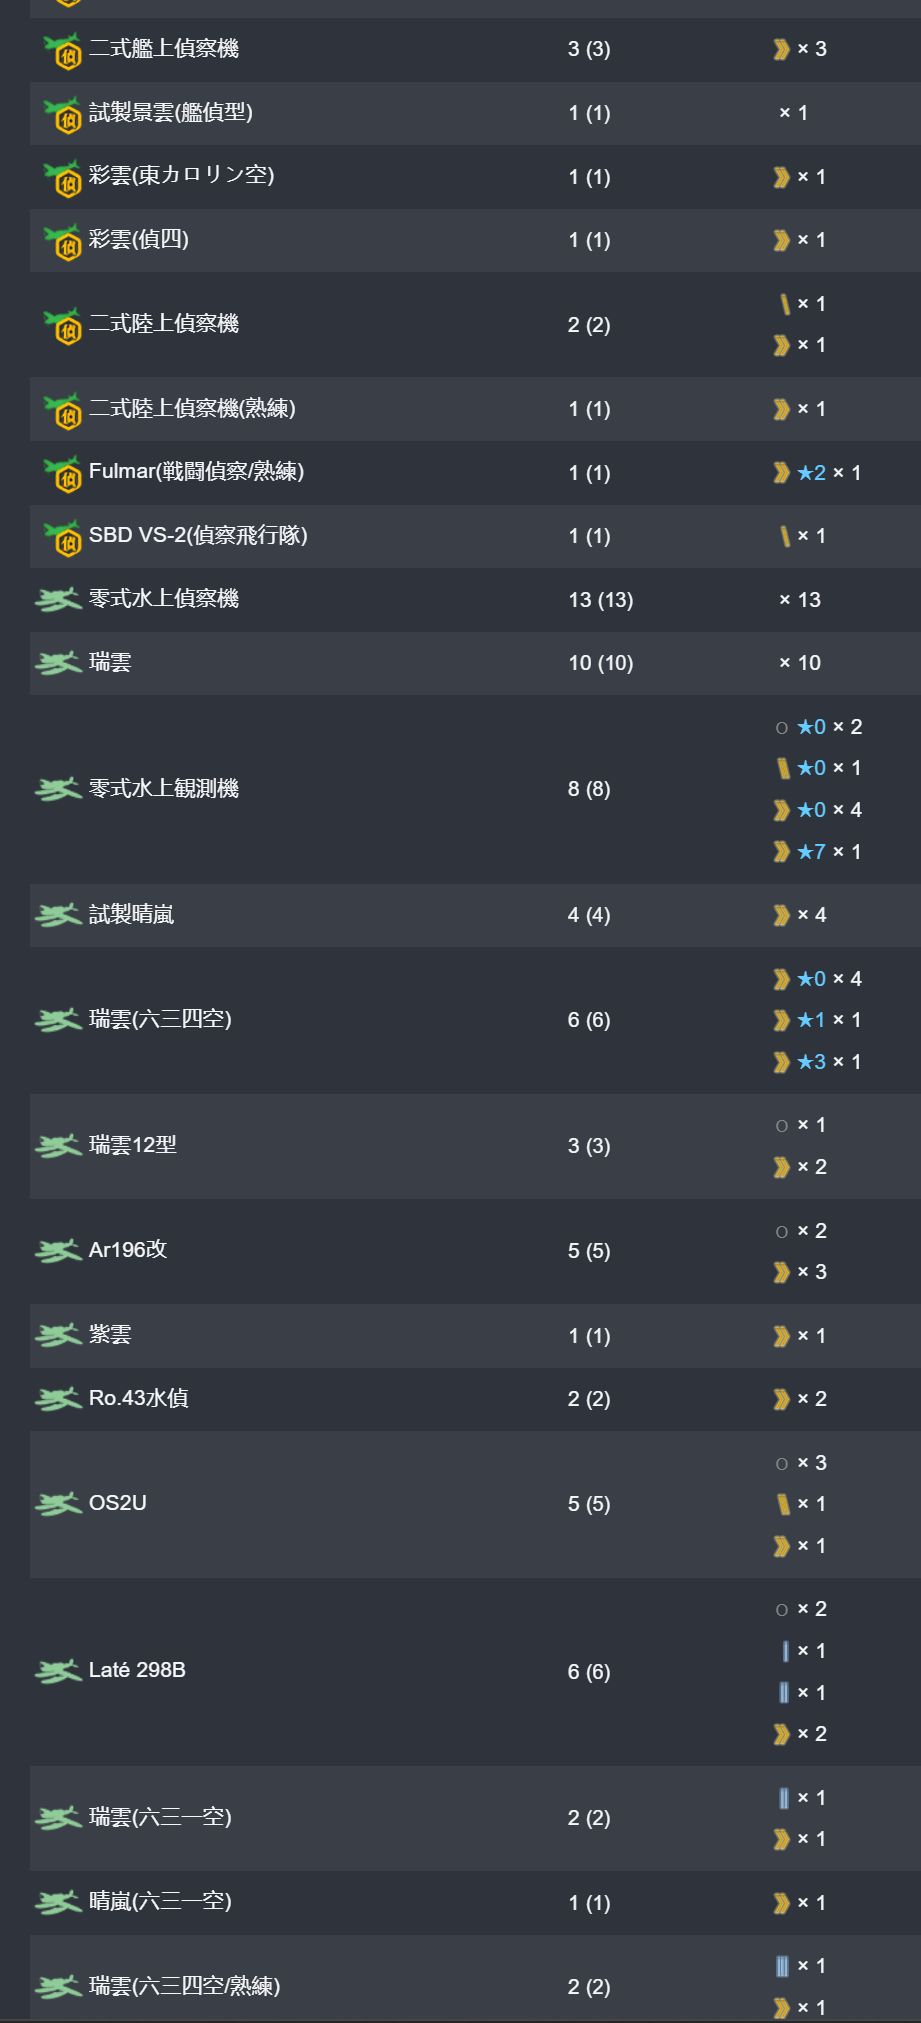Click the single gold stripe icon for SBD VS-2
Image resolution: width=921 pixels, height=2023 pixels.
click(x=785, y=536)
